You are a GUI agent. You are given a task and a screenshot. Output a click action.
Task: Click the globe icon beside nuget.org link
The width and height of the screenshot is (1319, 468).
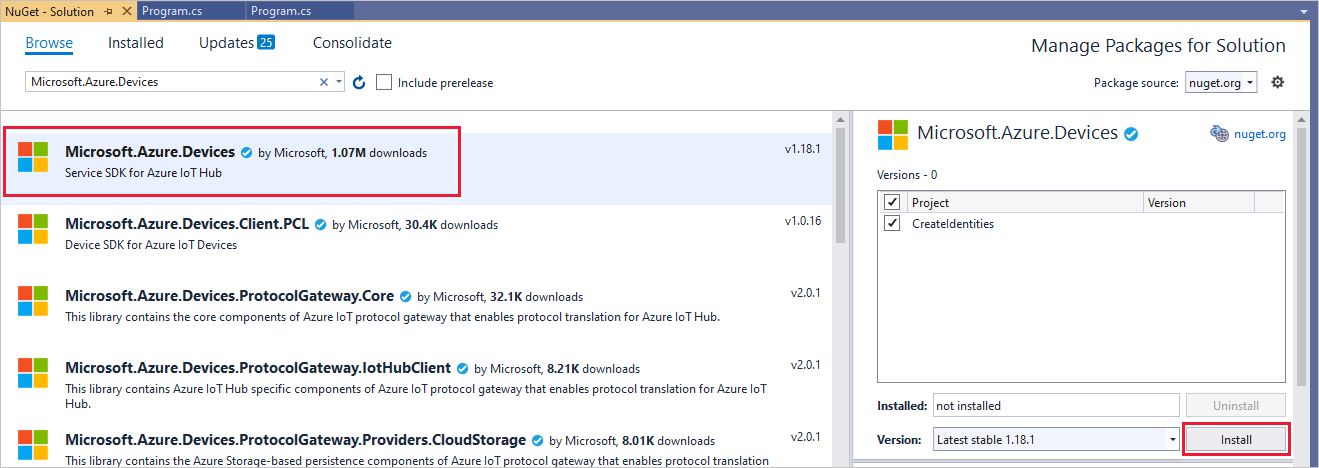(1219, 134)
